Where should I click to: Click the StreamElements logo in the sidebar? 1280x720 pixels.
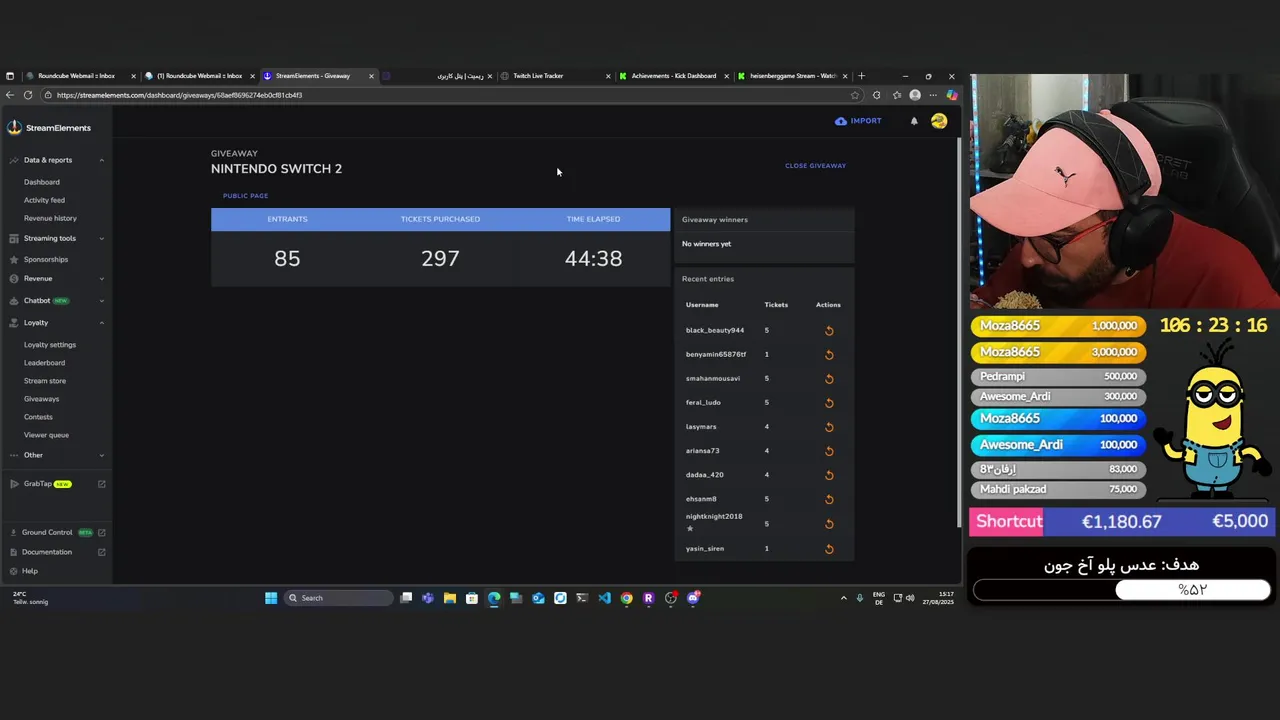pyautogui.click(x=49, y=128)
